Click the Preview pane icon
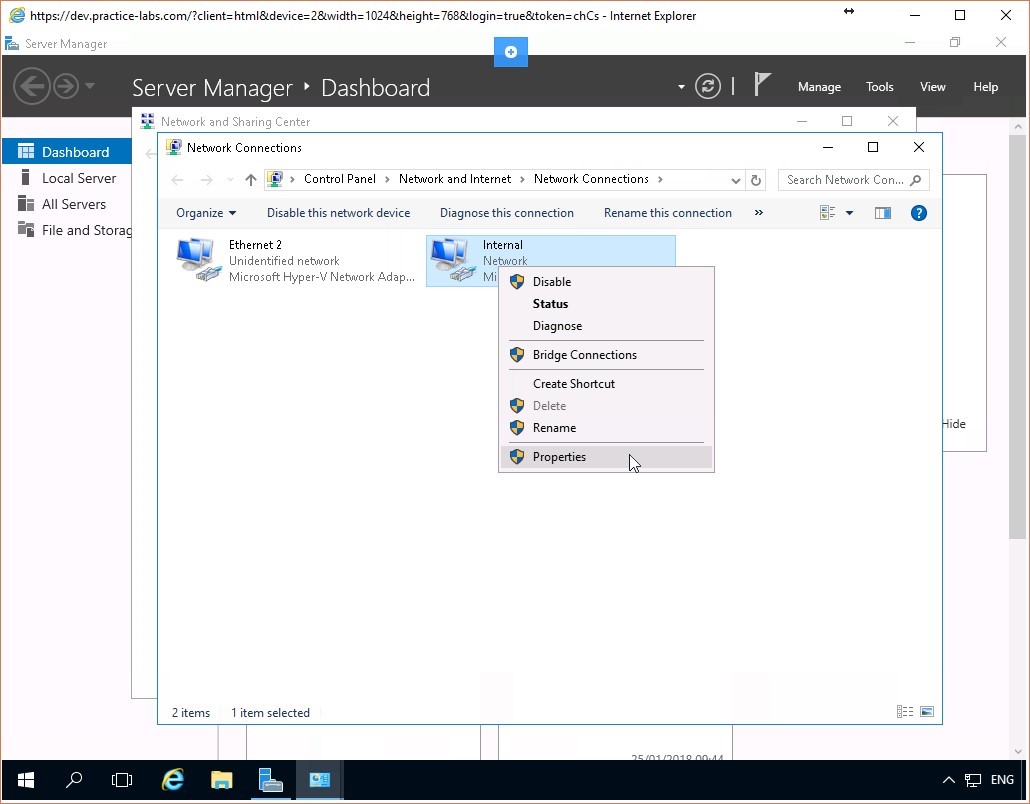The width and height of the screenshot is (1030, 804). click(x=882, y=212)
